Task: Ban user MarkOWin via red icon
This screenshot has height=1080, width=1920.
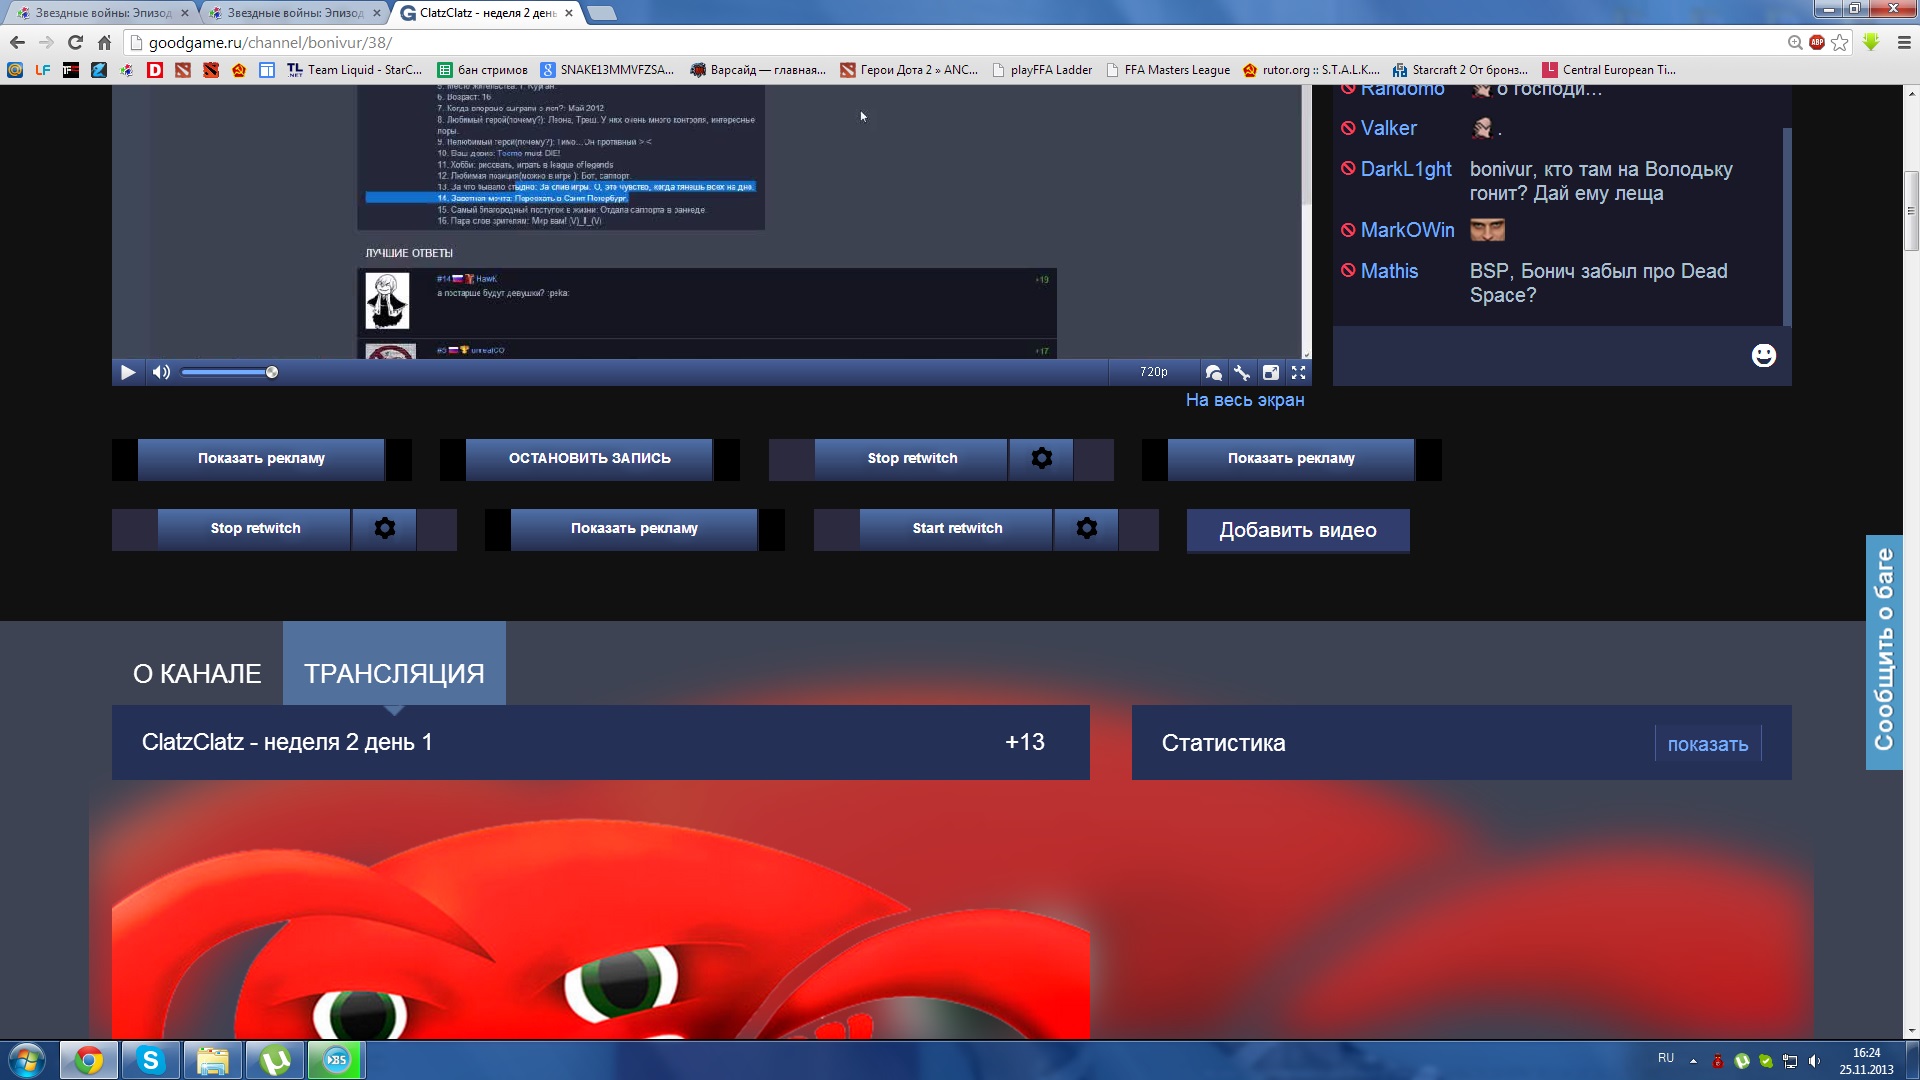Action: pos(1348,230)
